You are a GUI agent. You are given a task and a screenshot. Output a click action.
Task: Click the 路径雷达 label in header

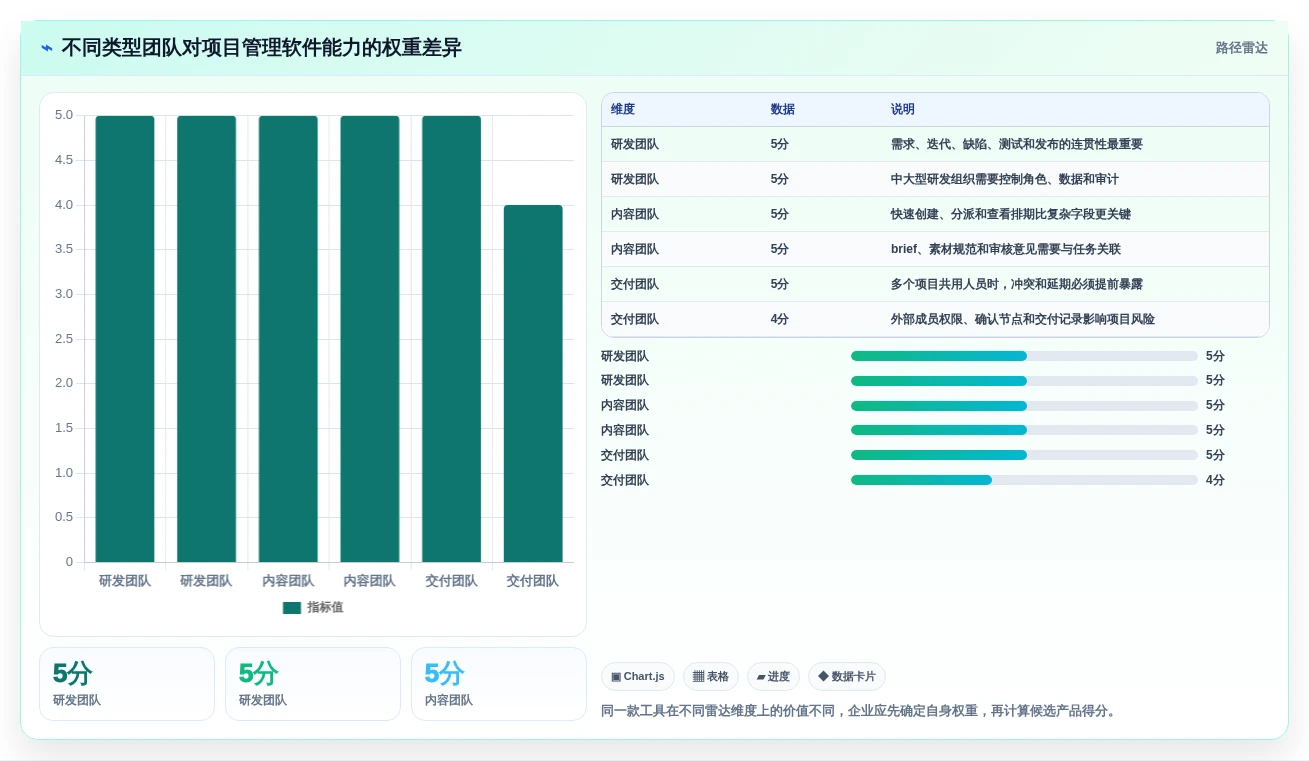(1242, 48)
